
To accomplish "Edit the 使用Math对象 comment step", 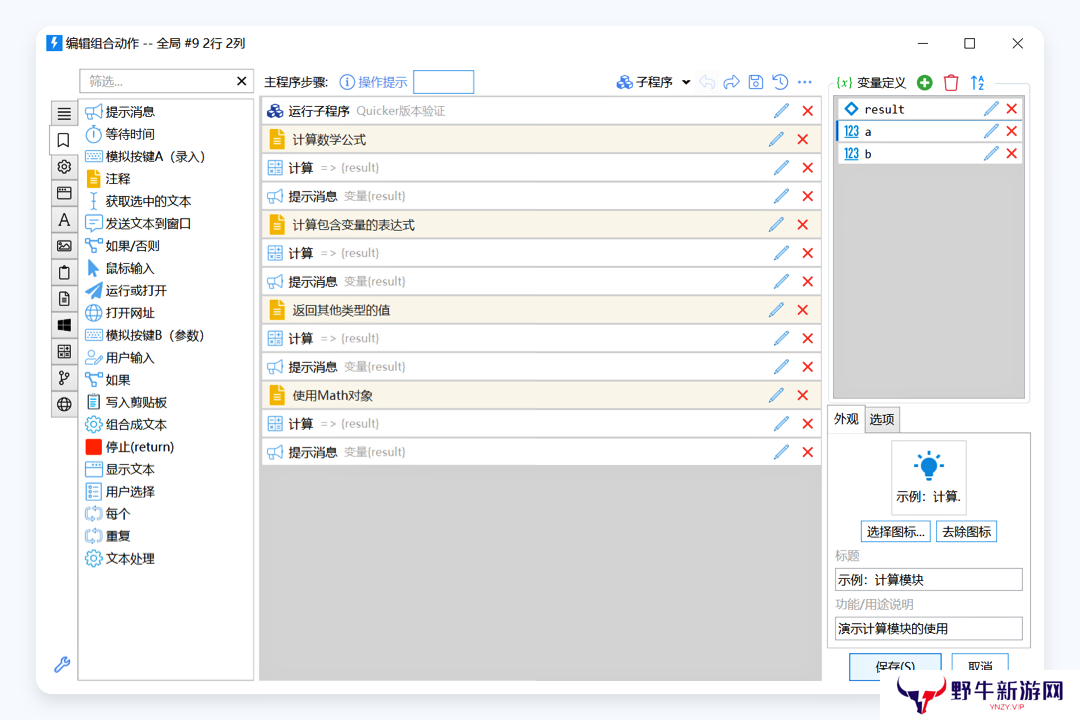I will (776, 395).
